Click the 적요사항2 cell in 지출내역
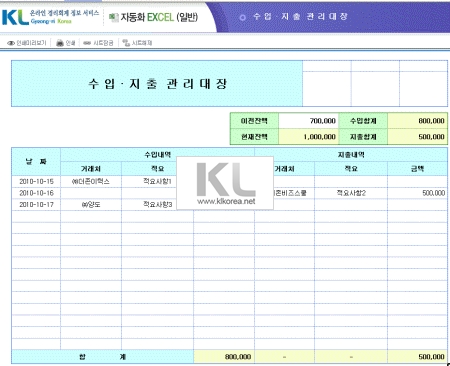 coord(351,193)
